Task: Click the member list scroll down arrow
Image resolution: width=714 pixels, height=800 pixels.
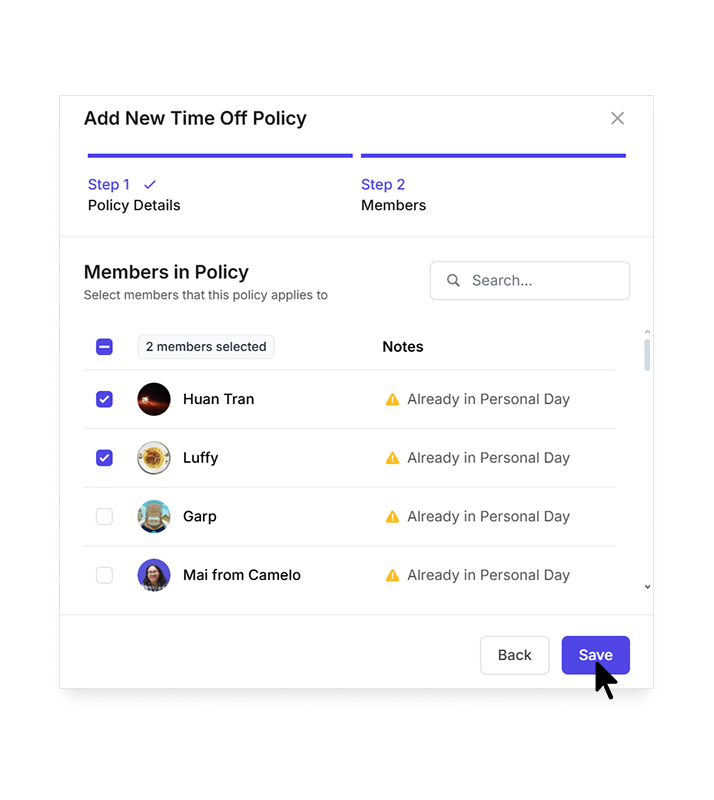Action: (x=647, y=587)
